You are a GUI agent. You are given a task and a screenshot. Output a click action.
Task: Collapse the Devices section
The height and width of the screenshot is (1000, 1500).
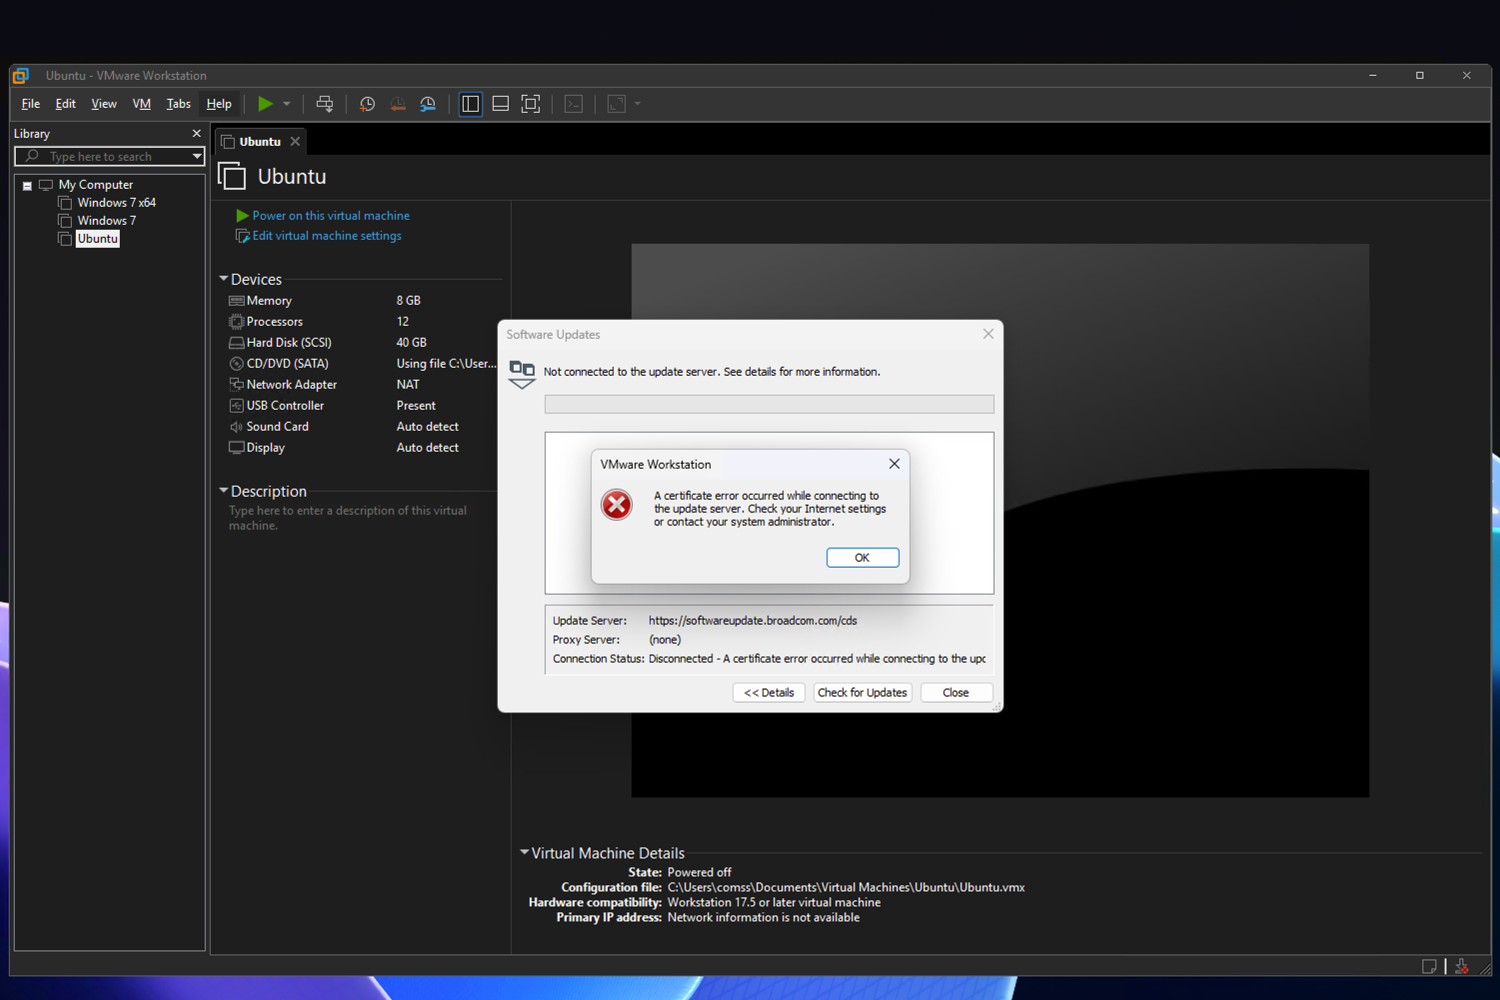click(x=224, y=279)
